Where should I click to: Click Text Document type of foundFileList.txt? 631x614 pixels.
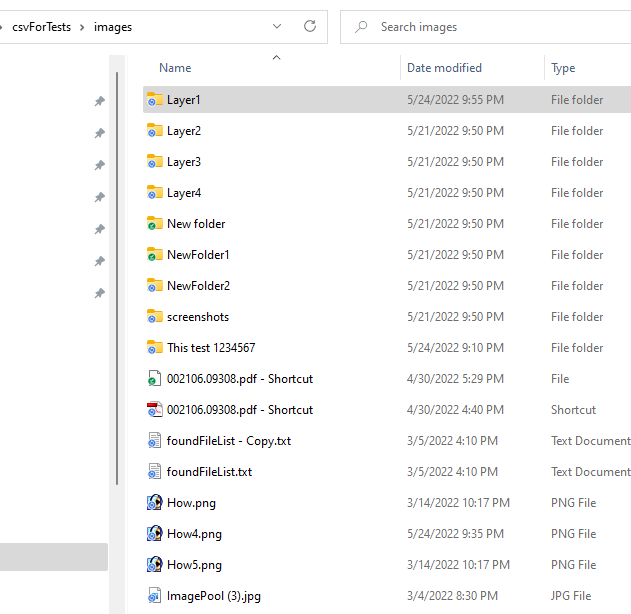590,472
